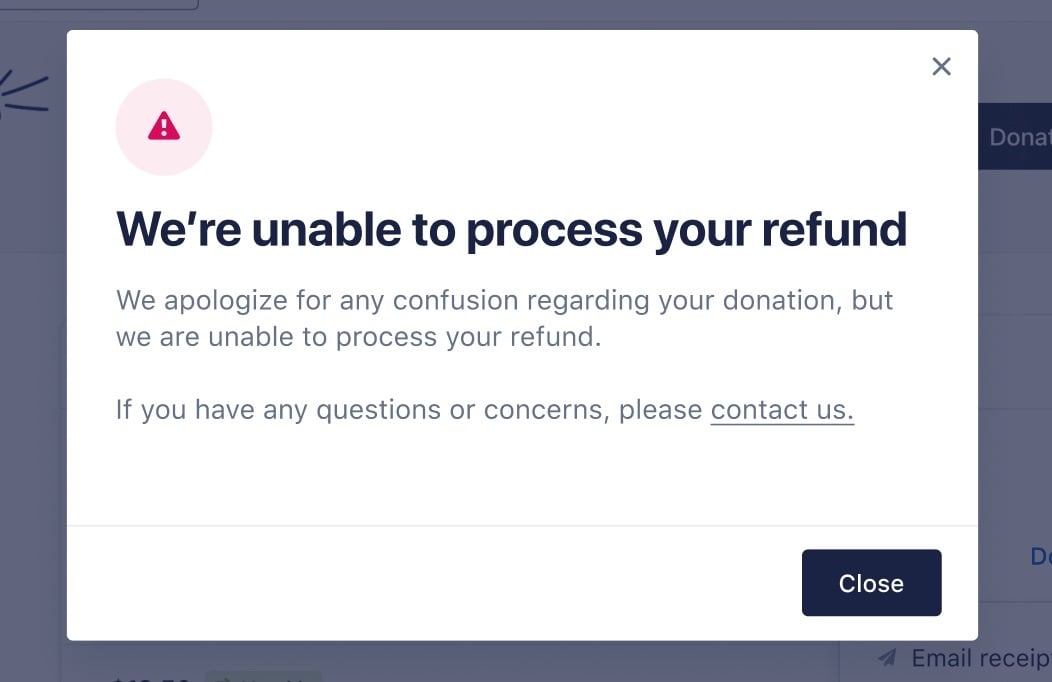This screenshot has height=682, width=1052.
Task: Click the blue link at the right edge
Action: [1041, 556]
